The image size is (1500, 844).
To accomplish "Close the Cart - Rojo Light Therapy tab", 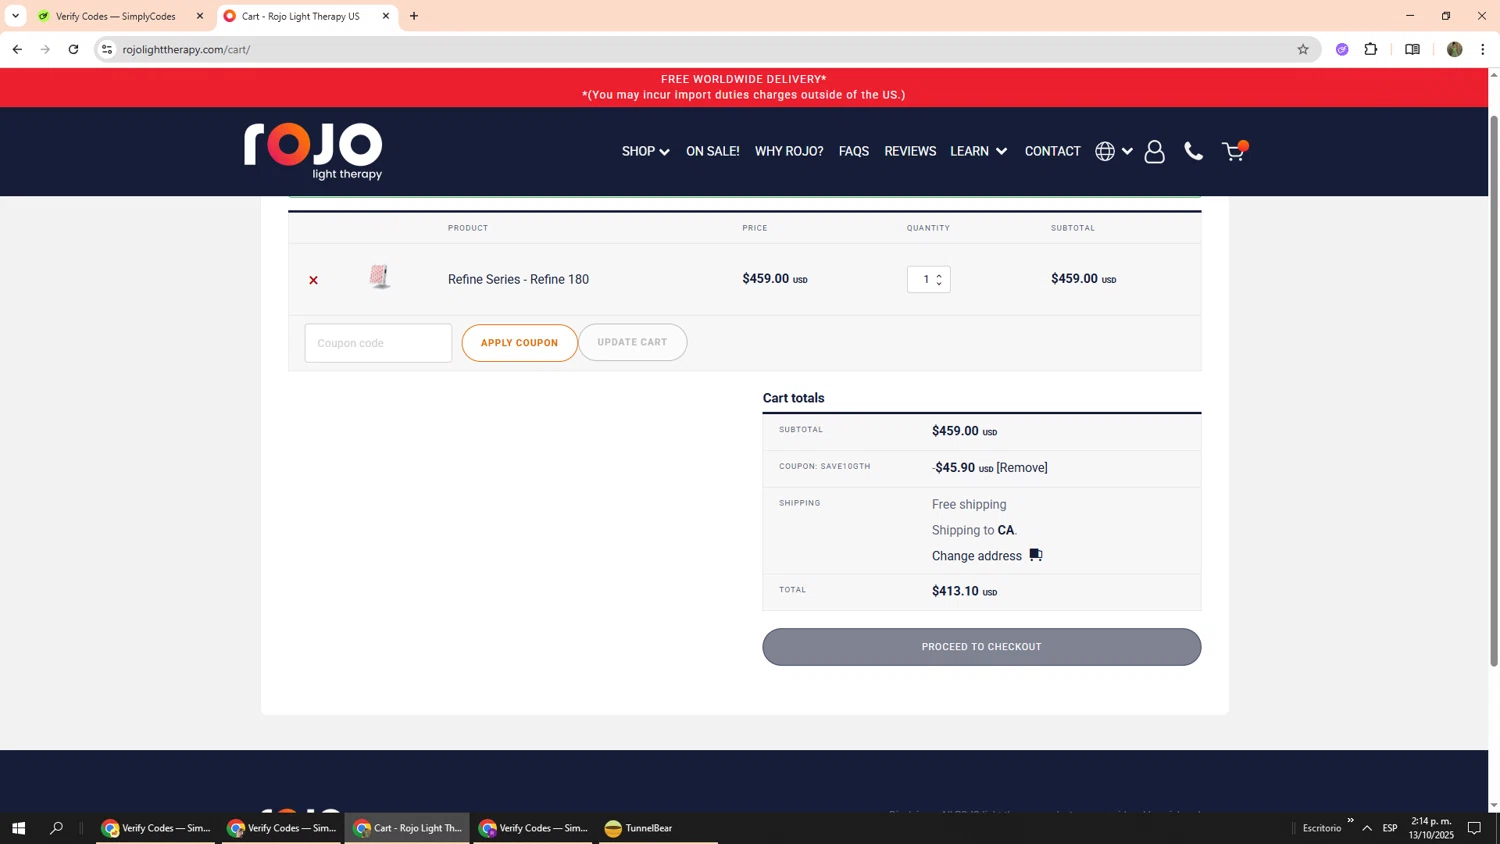I will coord(386,16).
